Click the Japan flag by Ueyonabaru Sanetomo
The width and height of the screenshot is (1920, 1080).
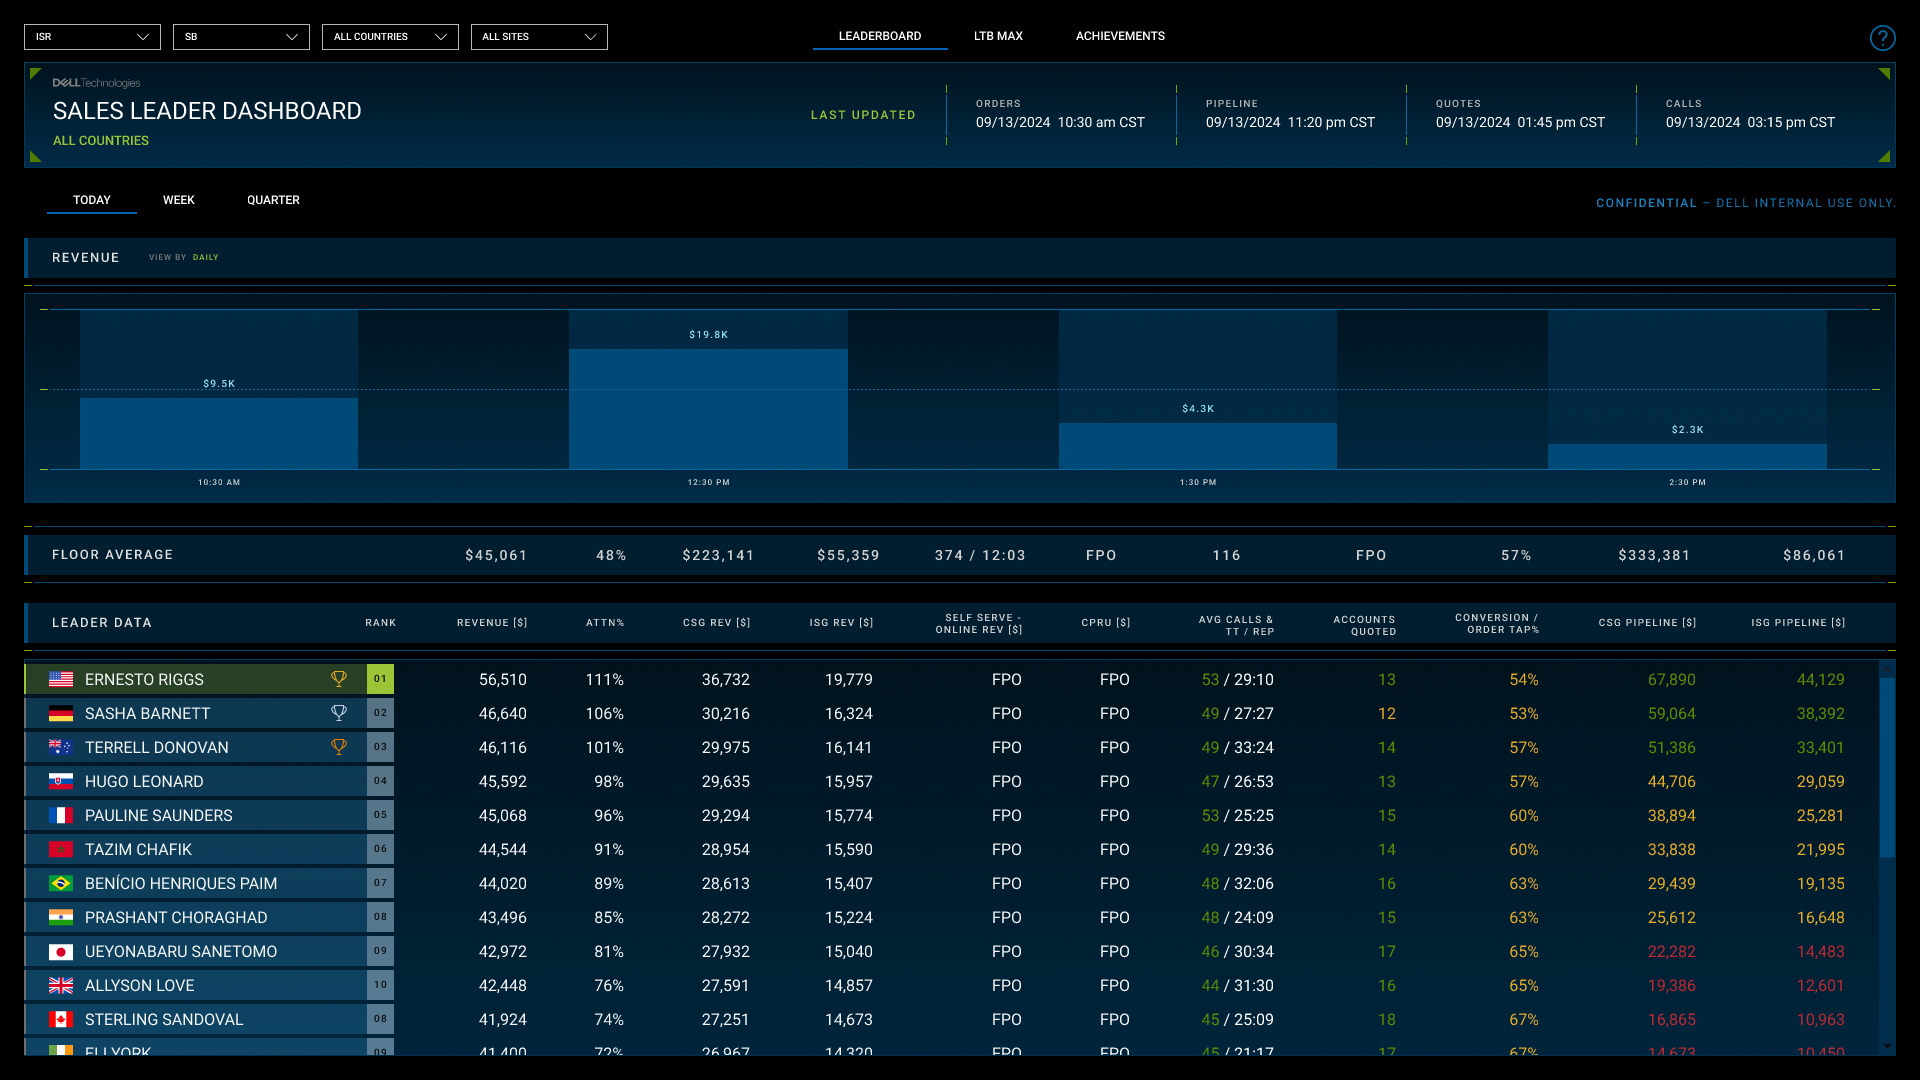61,951
